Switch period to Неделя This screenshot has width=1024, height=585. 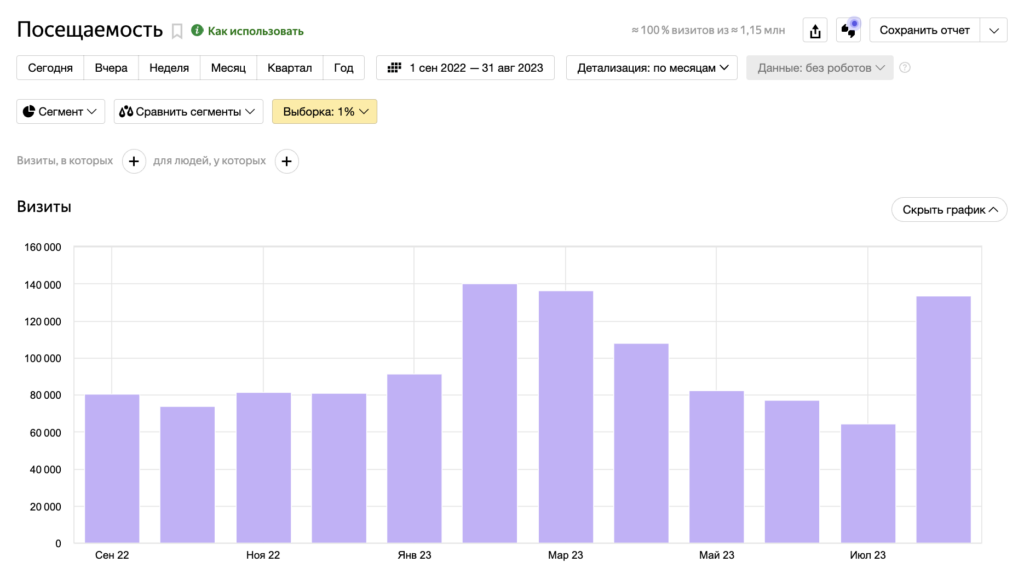tap(169, 68)
